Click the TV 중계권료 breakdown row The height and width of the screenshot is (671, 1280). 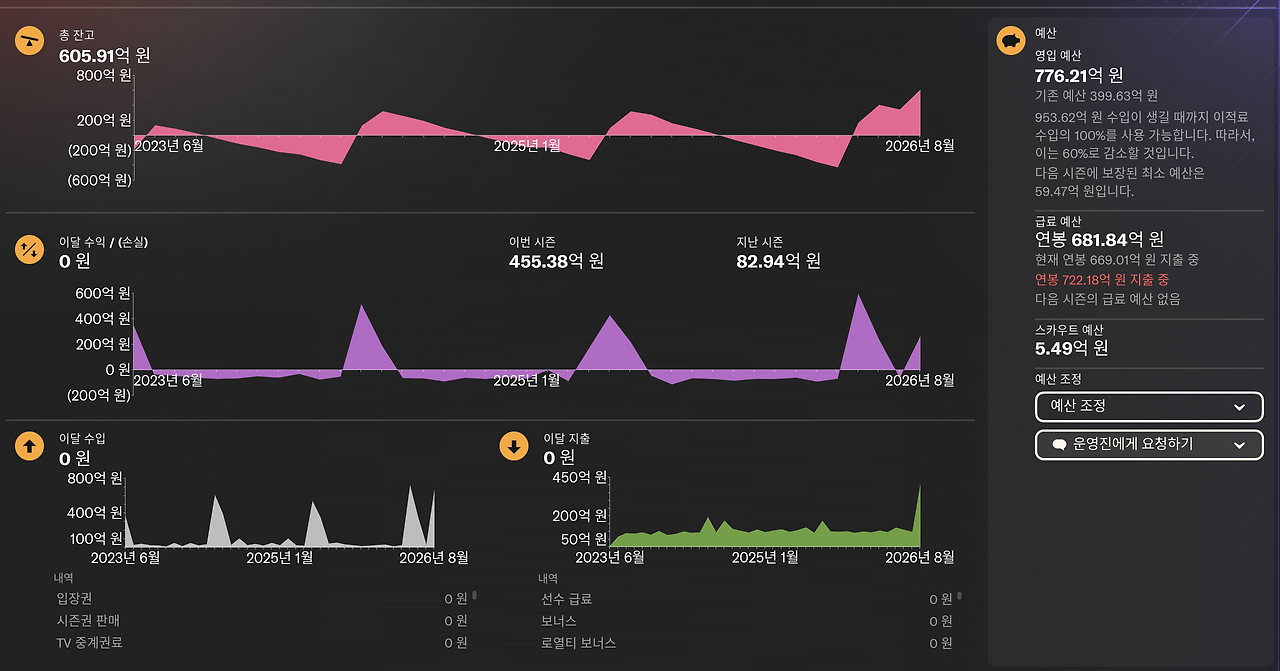click(x=250, y=643)
